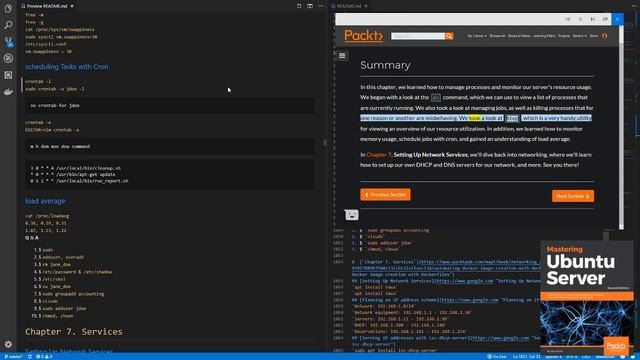Click the 'm h dom mon dow command' code block
This screenshot has height=360, width=640.
pyautogui.click(x=170, y=146)
